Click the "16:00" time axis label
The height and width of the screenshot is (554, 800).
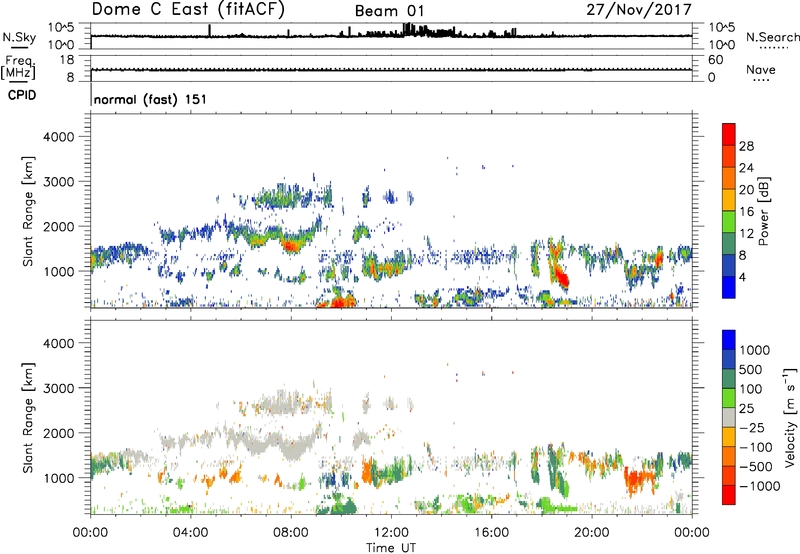[x=491, y=532]
